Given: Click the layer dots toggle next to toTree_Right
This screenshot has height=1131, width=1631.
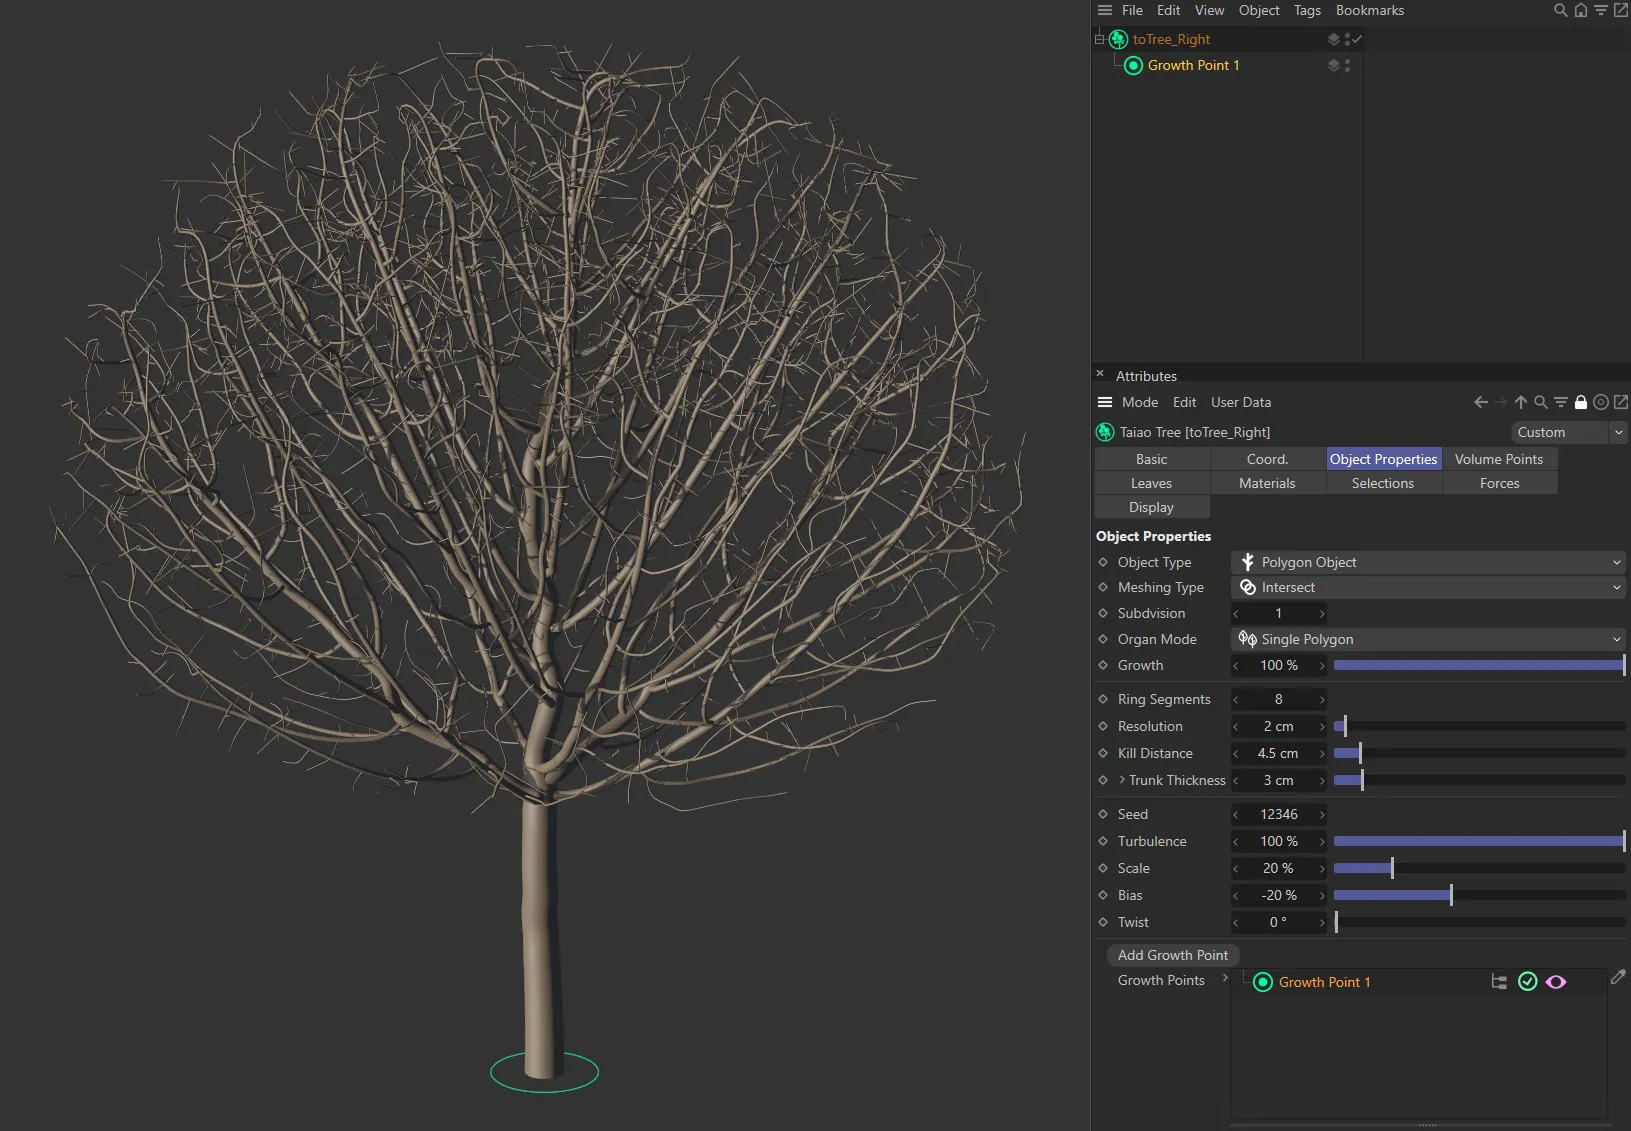Looking at the screenshot, I should 1348,40.
